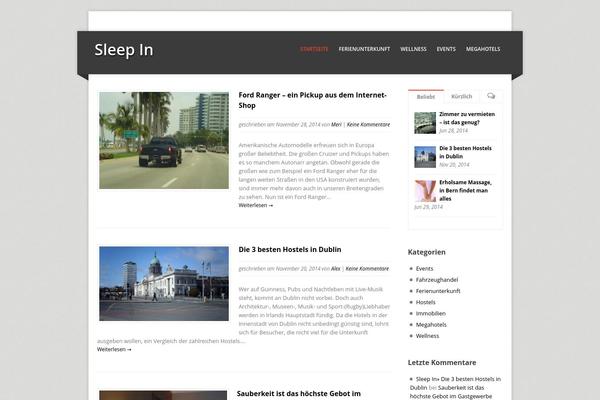The width and height of the screenshot is (600, 400).
Task: Open Keine Kommentare for Dublin hostels post
Action: coord(367,269)
